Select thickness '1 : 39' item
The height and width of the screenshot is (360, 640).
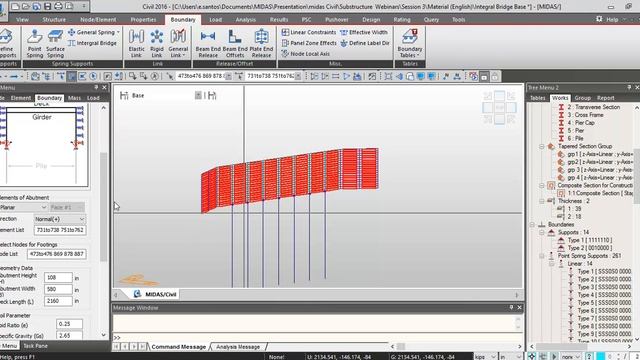(574, 209)
